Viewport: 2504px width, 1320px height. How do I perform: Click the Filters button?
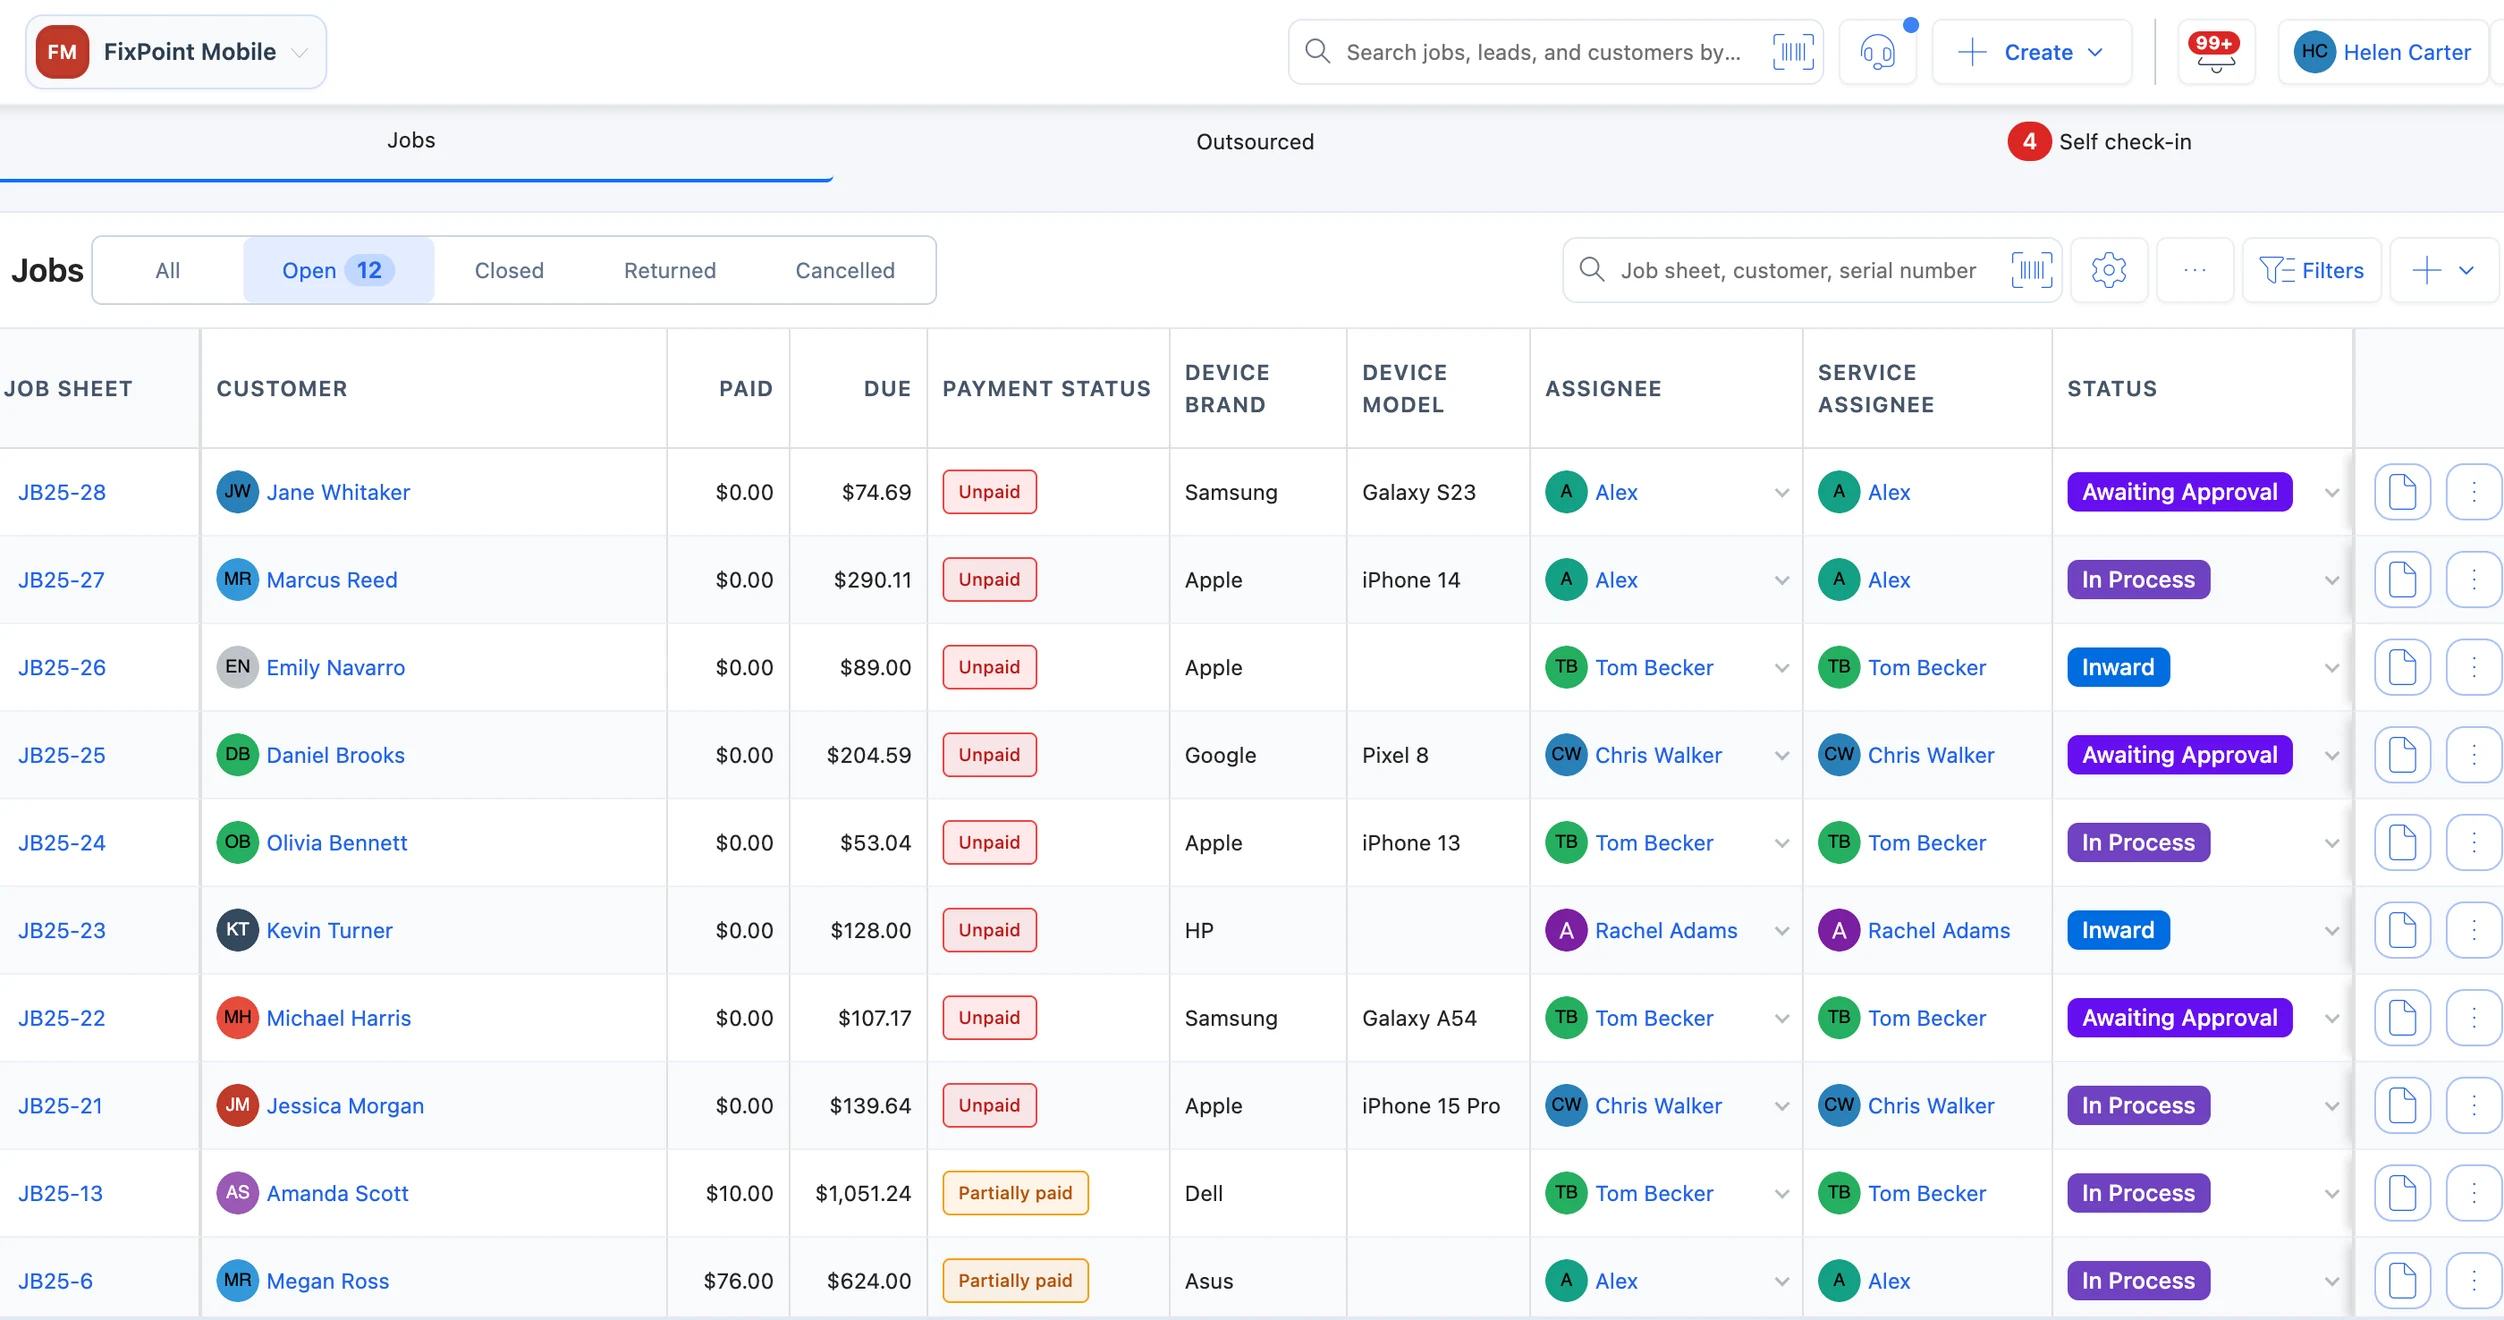2312,270
